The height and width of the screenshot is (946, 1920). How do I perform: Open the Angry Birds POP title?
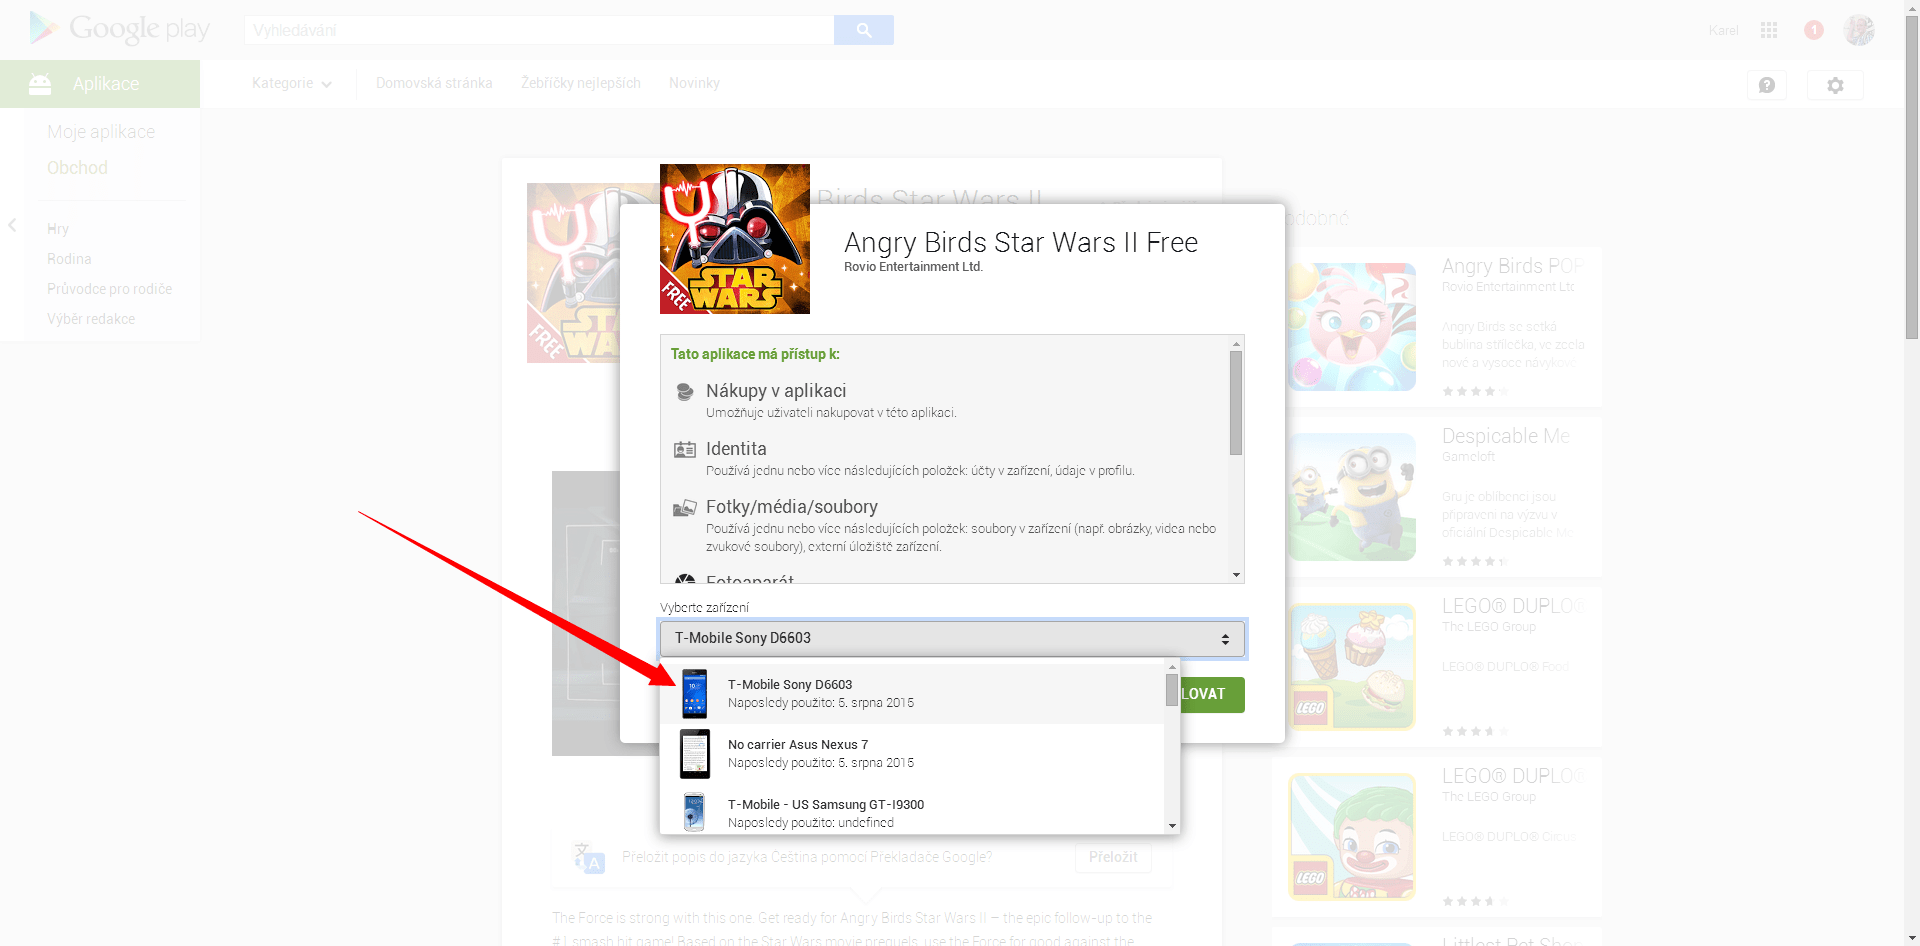[1511, 266]
